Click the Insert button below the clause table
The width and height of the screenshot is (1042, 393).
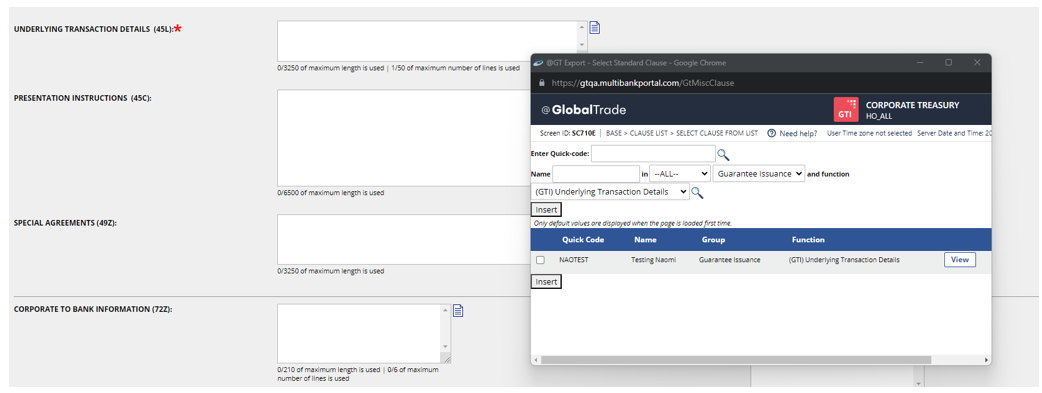pyautogui.click(x=546, y=282)
